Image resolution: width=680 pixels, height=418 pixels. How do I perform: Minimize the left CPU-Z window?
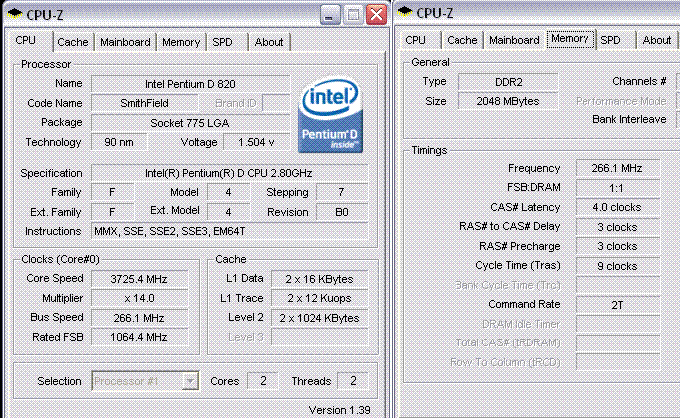pos(330,15)
